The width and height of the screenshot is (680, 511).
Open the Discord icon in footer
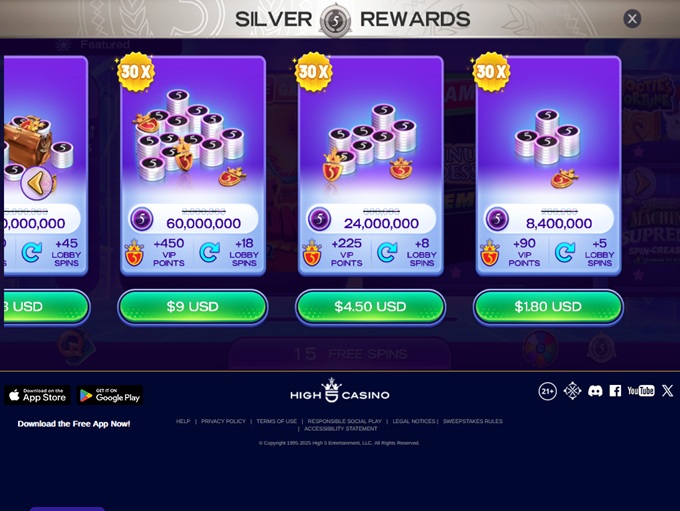[595, 391]
